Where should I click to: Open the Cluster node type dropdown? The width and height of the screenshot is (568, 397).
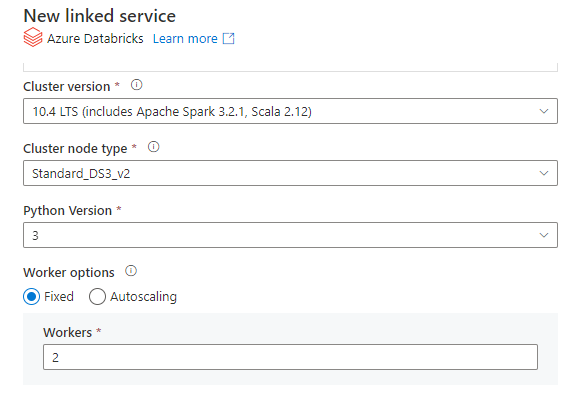point(290,173)
